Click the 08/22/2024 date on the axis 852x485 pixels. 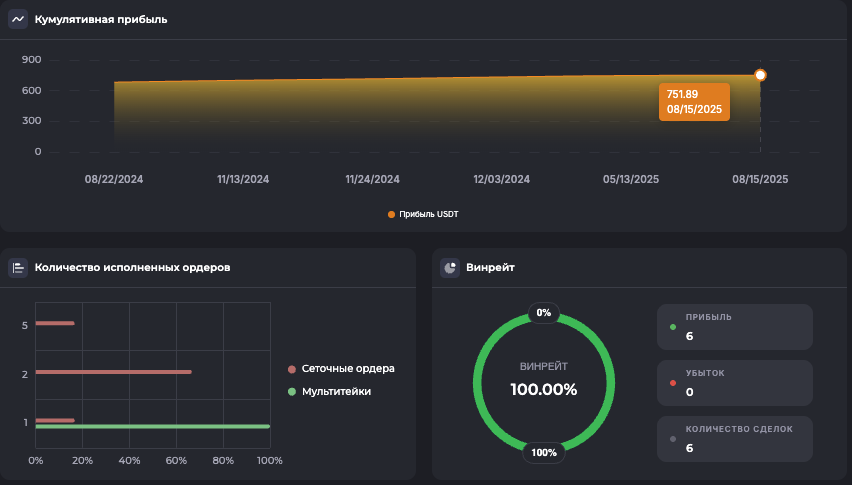[114, 180]
